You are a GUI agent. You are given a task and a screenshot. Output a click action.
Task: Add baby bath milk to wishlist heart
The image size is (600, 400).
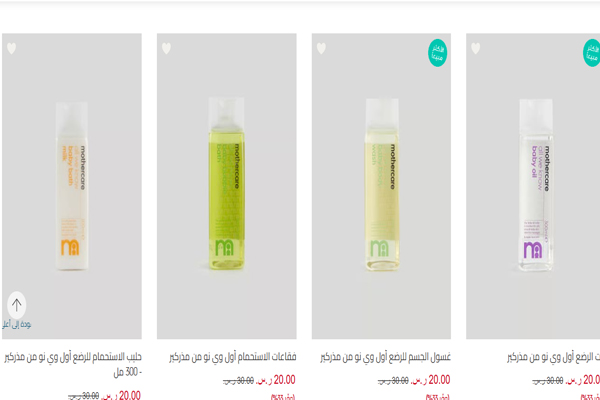pos(11,48)
